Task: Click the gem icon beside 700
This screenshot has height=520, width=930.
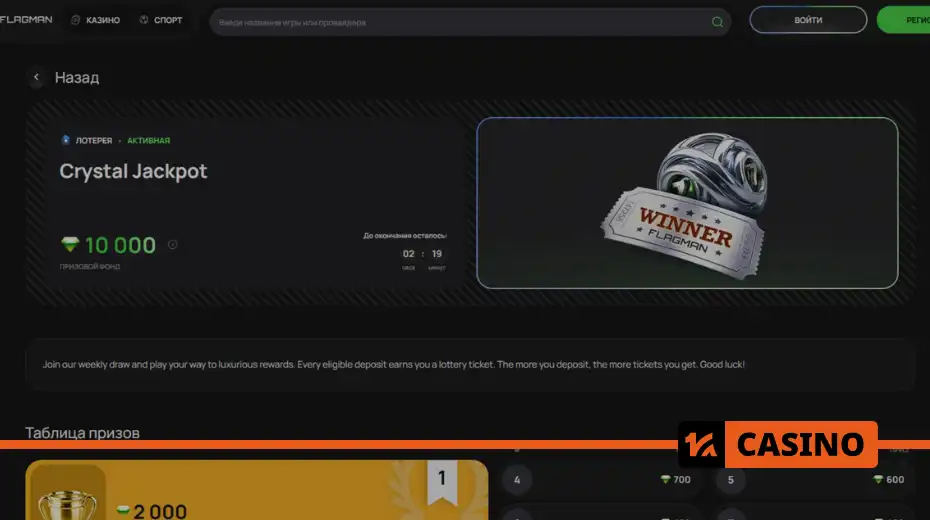Action: tap(665, 479)
